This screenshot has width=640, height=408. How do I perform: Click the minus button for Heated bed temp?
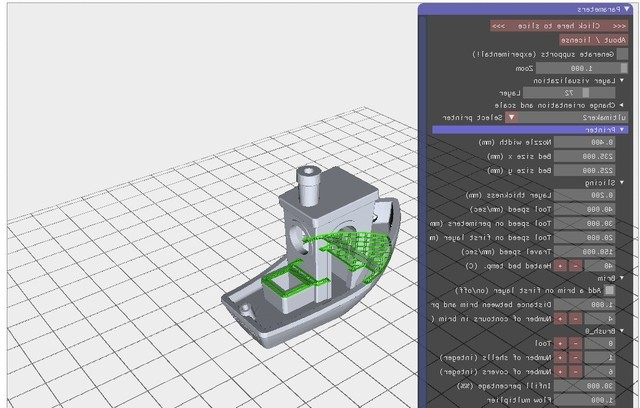coord(575,265)
